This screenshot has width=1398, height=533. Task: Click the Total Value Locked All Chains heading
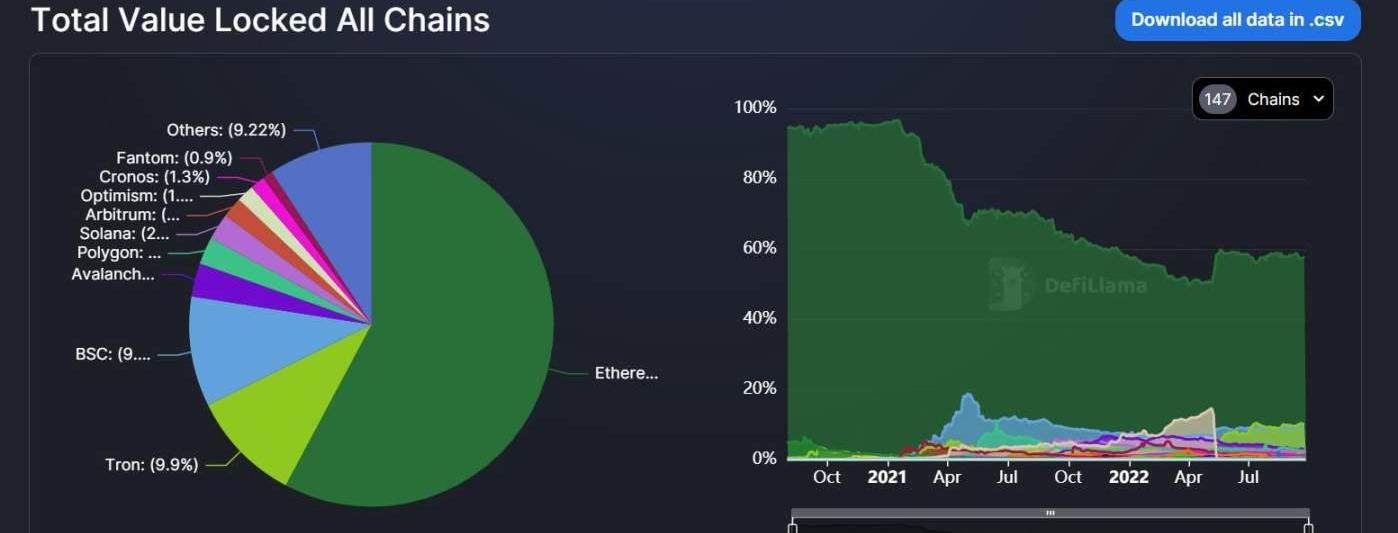tap(260, 19)
